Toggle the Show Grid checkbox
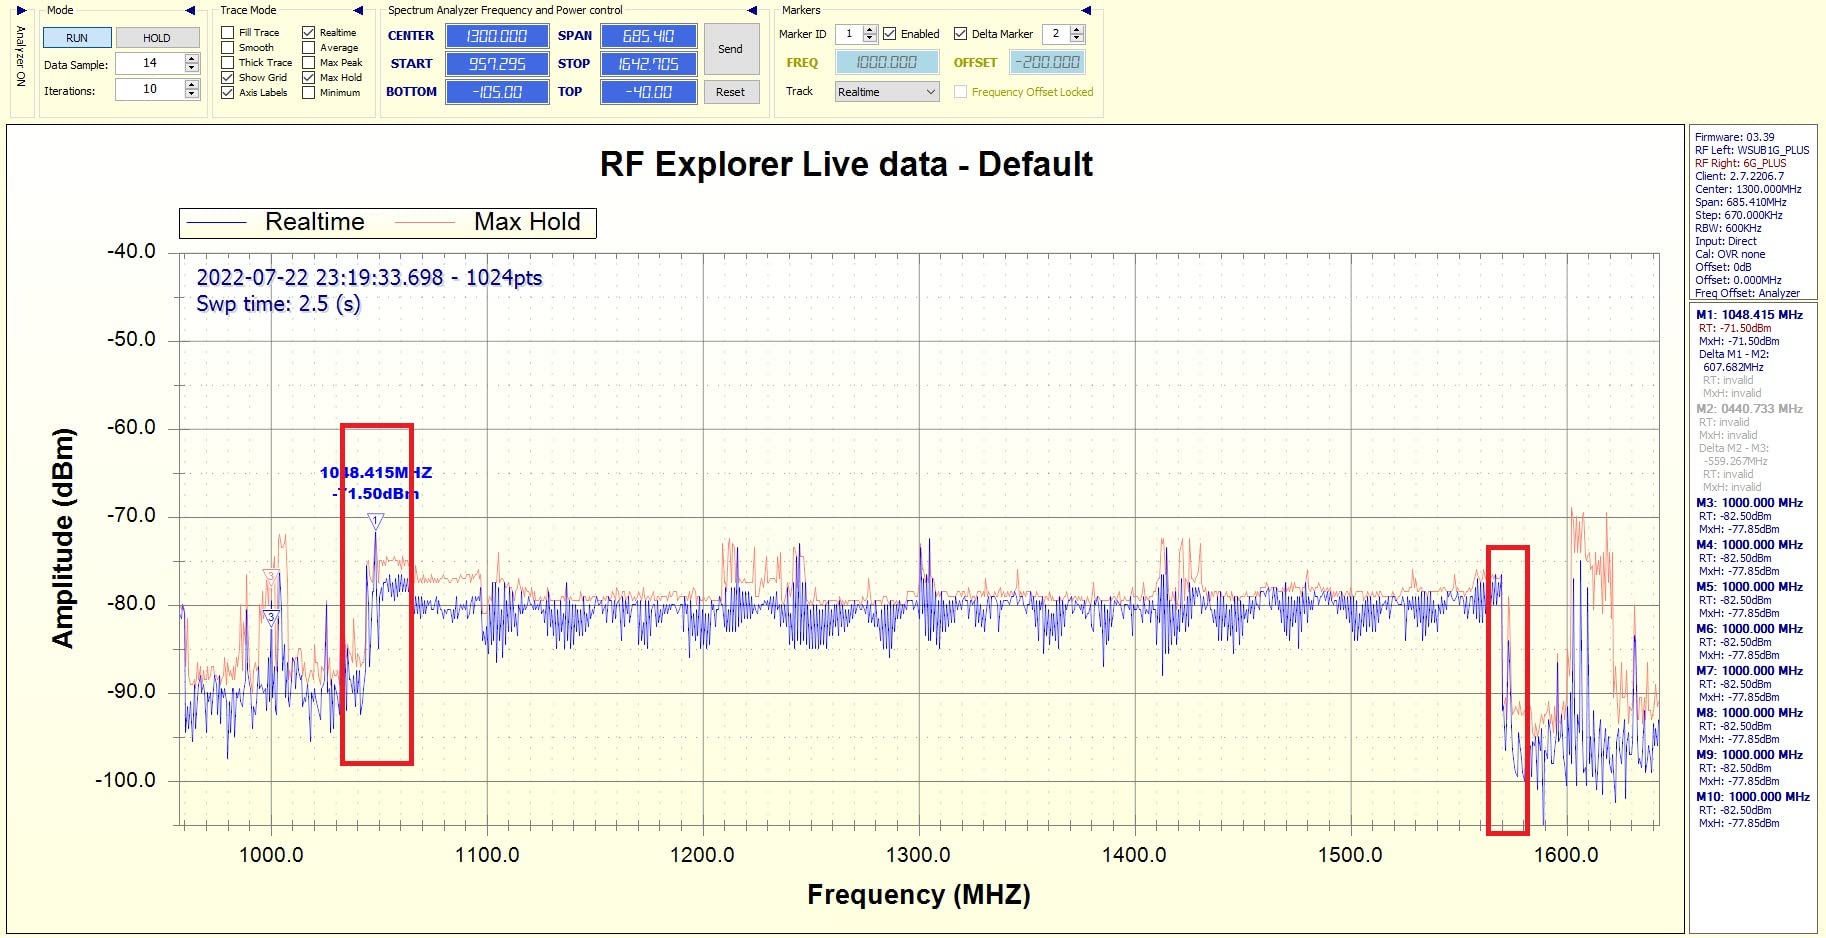The width and height of the screenshot is (1826, 938). [x=228, y=78]
